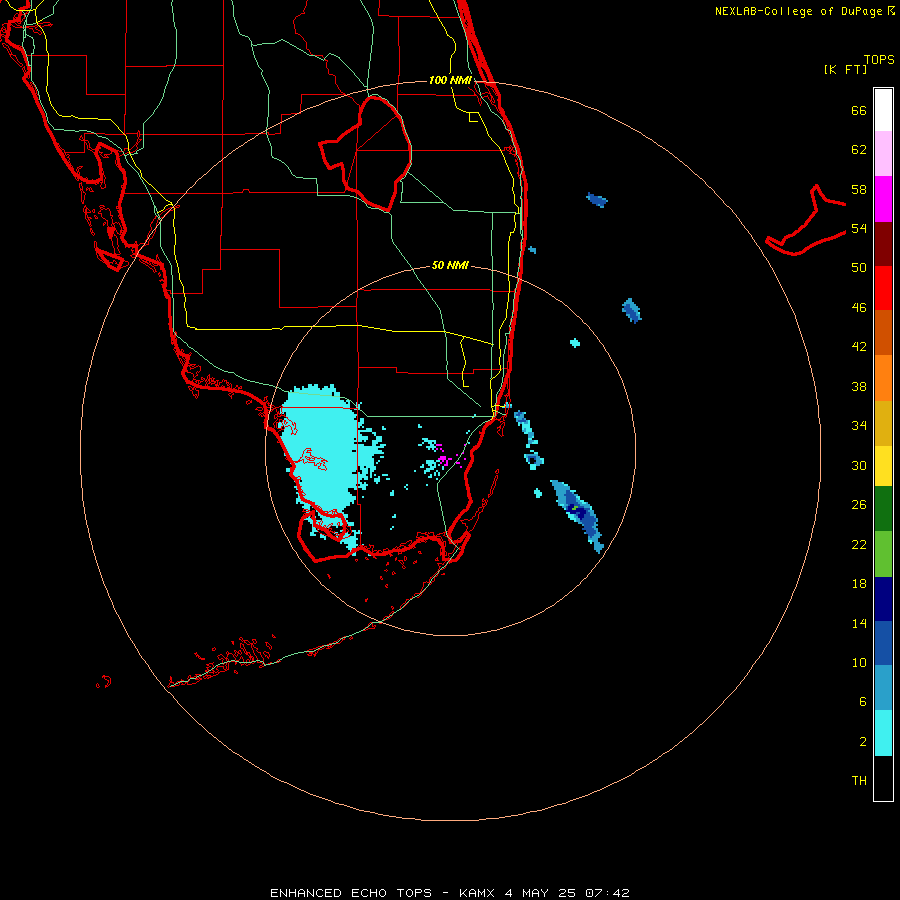Click the 62 value on the scale

click(x=859, y=150)
